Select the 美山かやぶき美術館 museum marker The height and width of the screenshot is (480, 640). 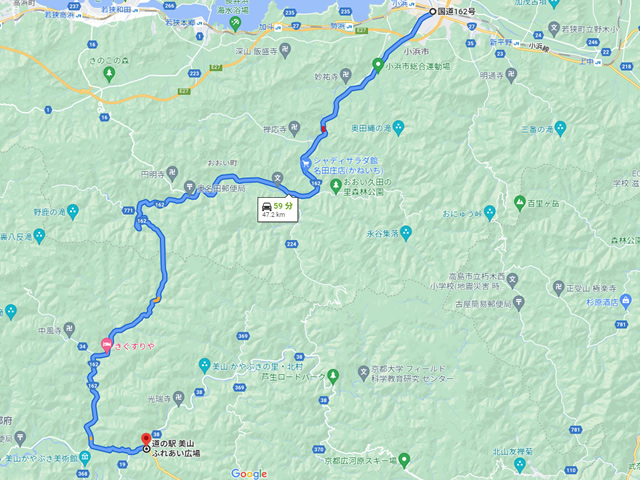click(85, 456)
